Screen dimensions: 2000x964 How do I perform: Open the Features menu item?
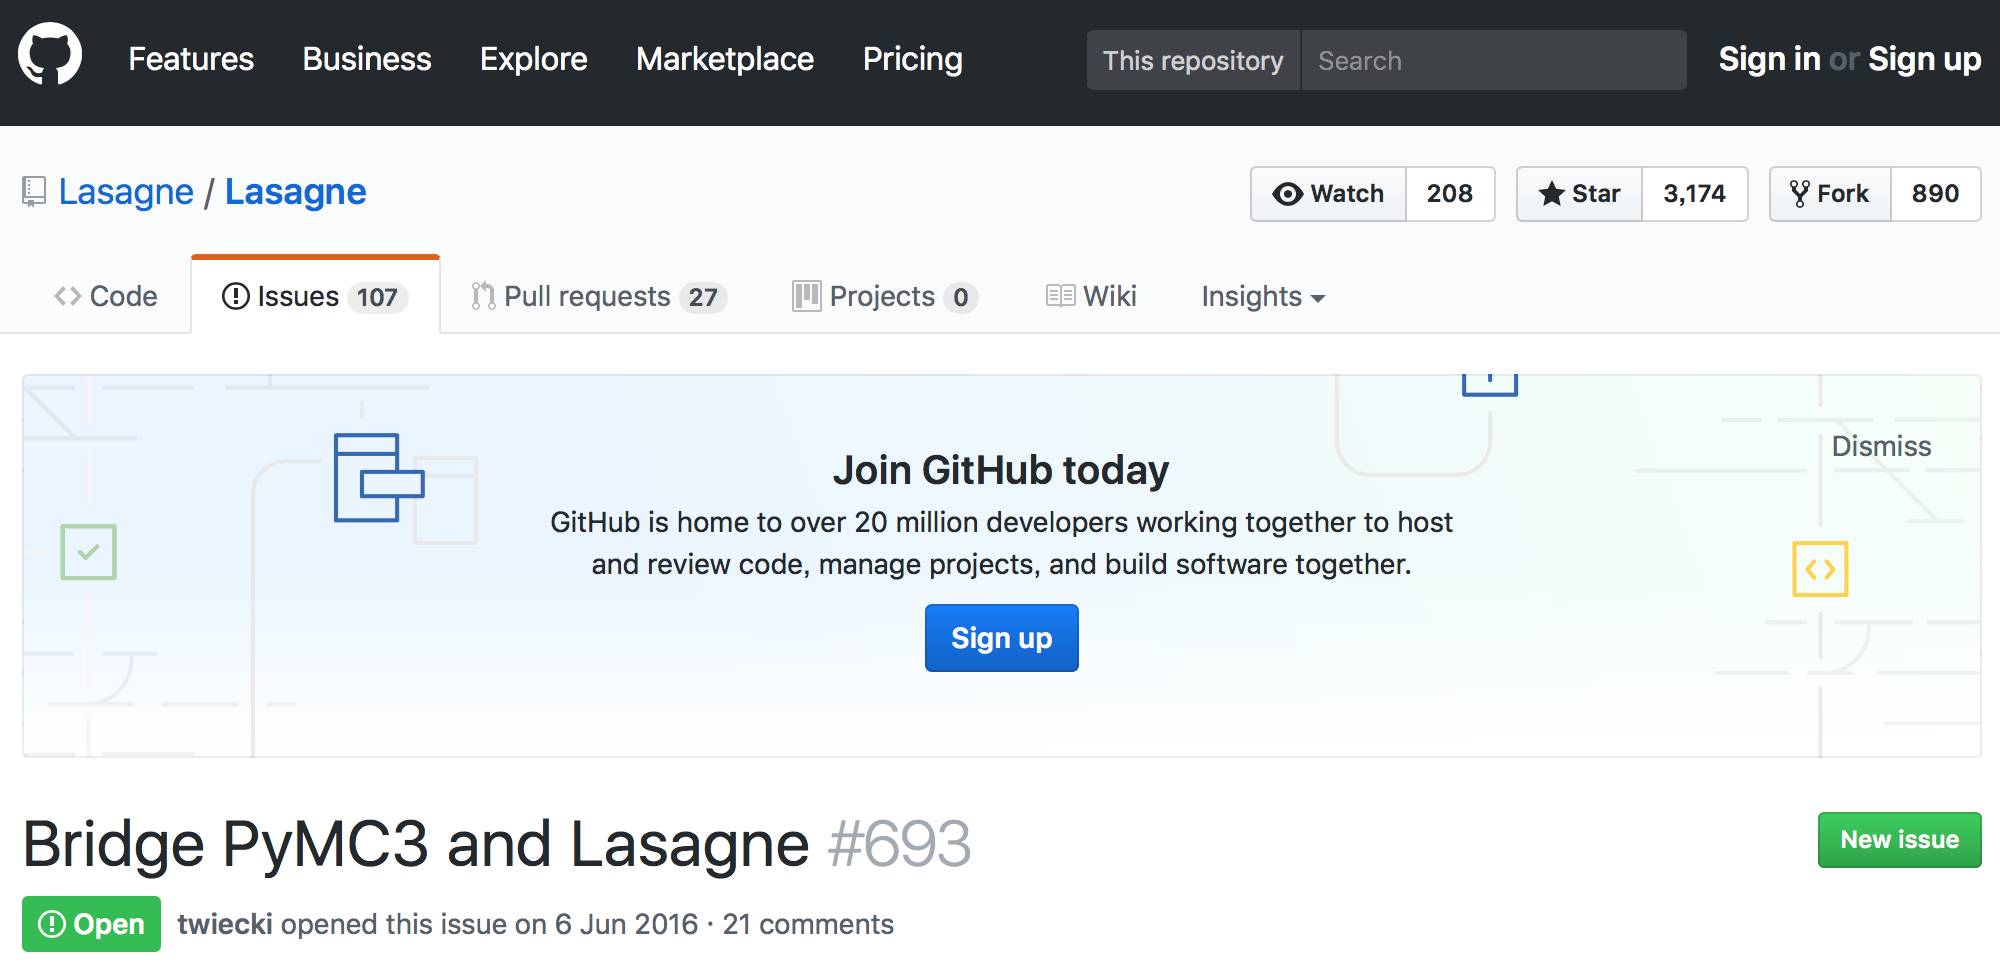(x=191, y=59)
